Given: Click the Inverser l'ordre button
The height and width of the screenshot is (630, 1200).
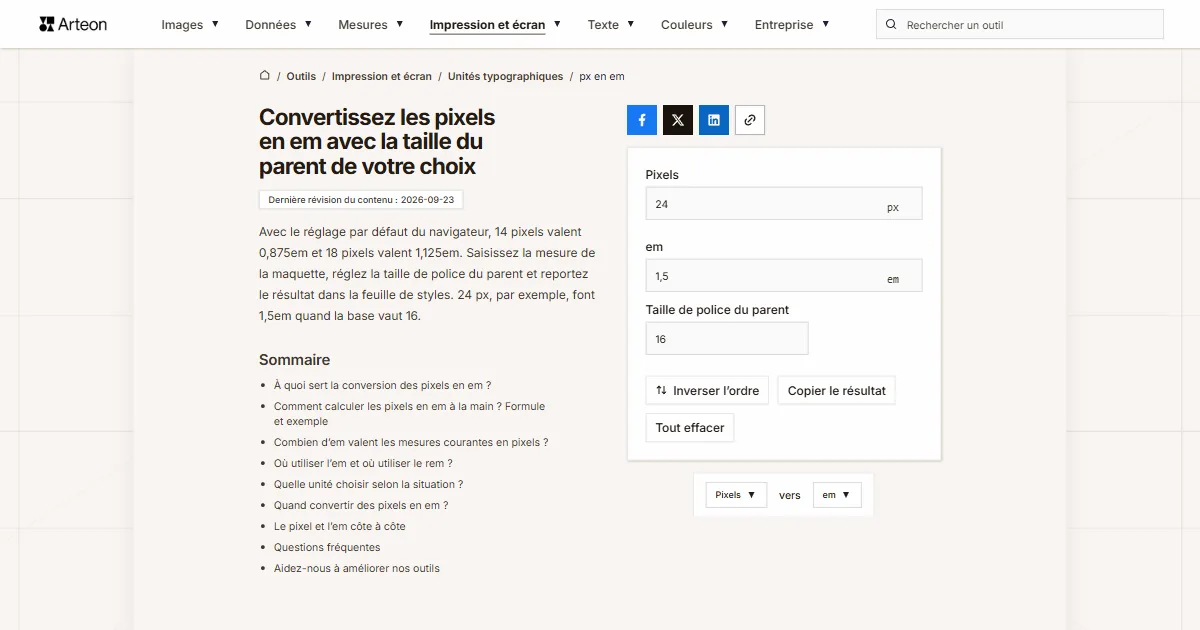Looking at the screenshot, I should (707, 390).
